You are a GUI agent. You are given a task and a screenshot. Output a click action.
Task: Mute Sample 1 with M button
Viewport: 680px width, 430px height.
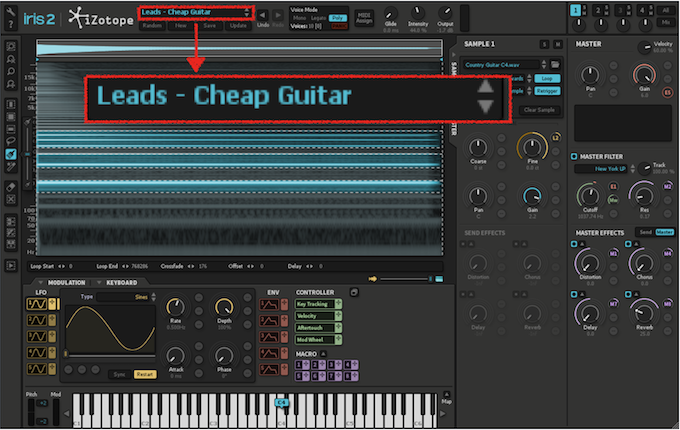[558, 44]
